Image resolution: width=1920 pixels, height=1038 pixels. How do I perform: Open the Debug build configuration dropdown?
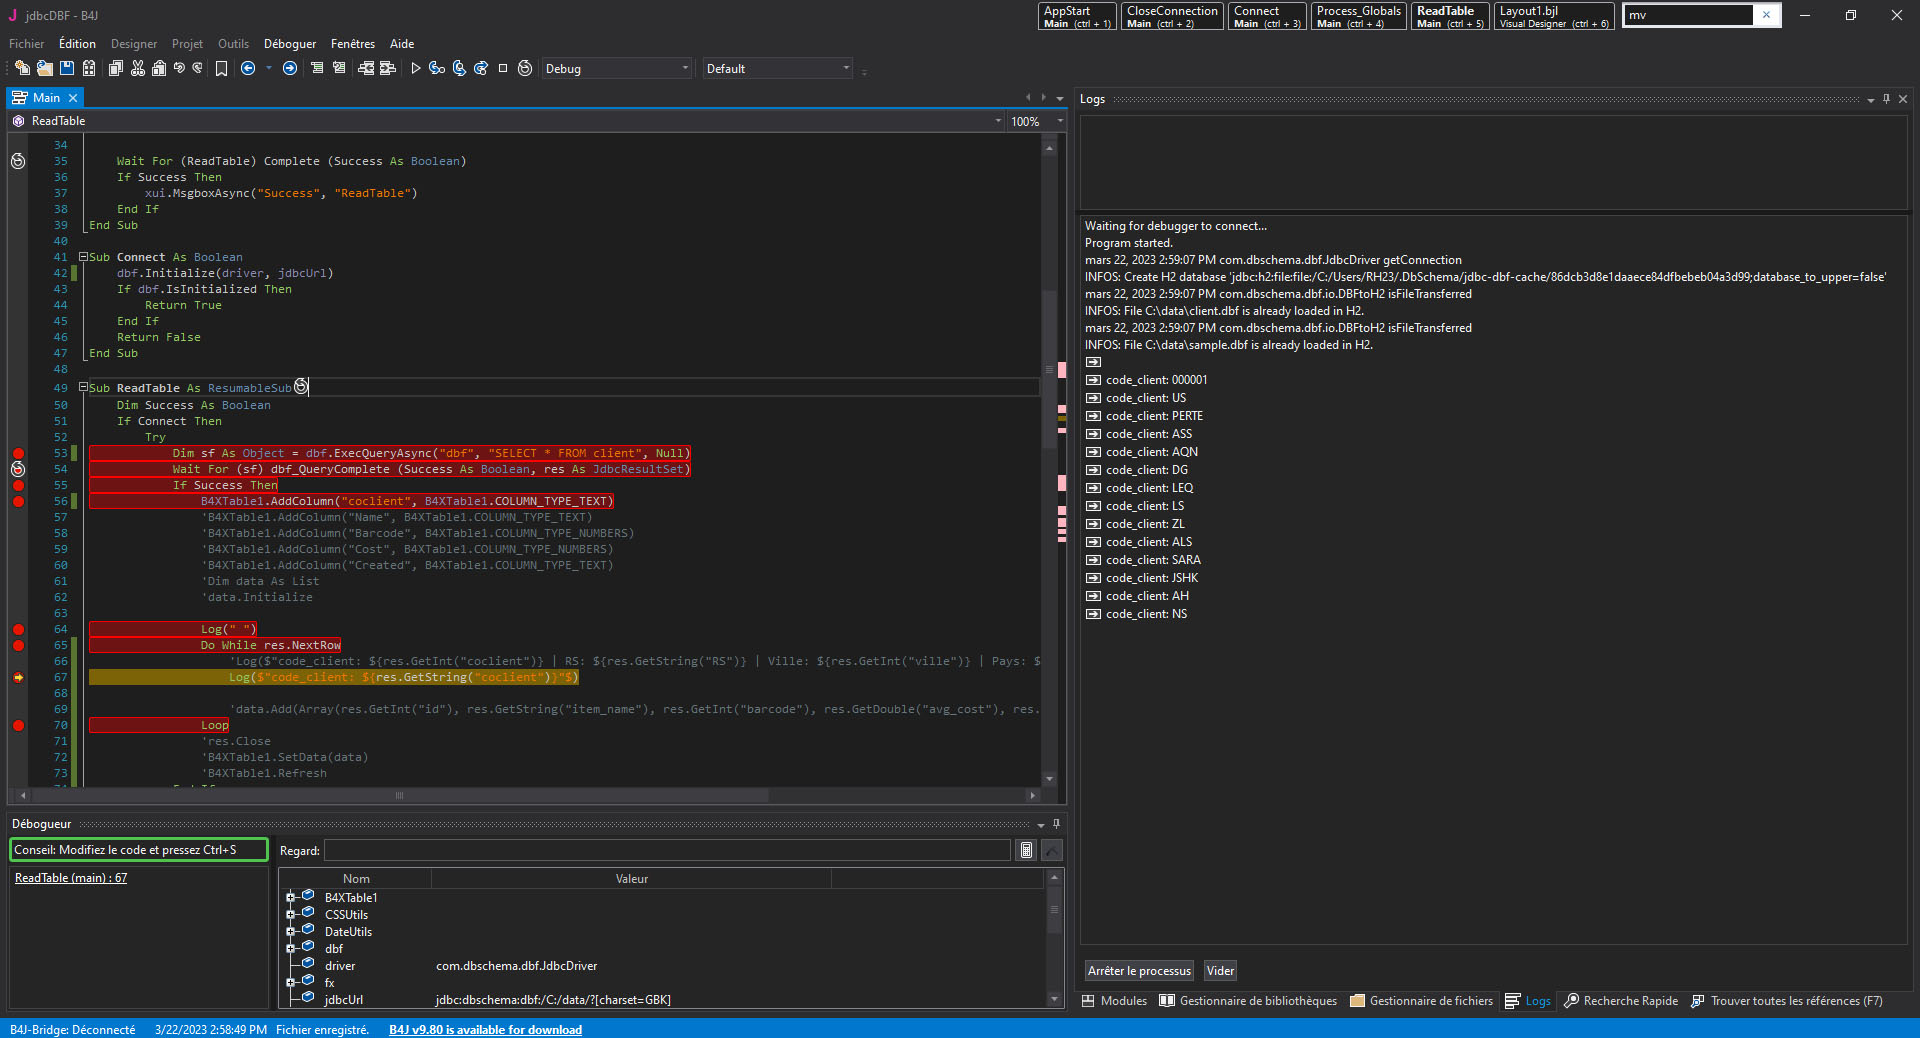point(616,68)
